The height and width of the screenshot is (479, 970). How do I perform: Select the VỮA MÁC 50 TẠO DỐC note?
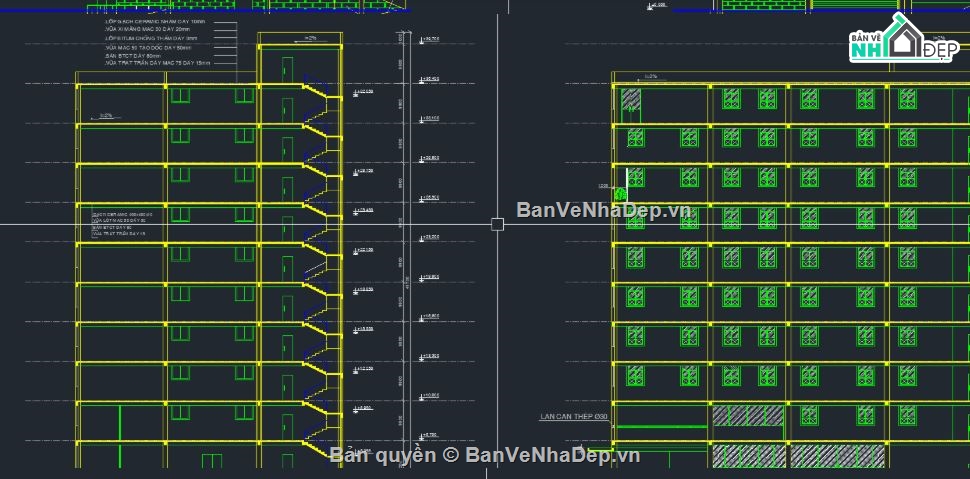148,47
